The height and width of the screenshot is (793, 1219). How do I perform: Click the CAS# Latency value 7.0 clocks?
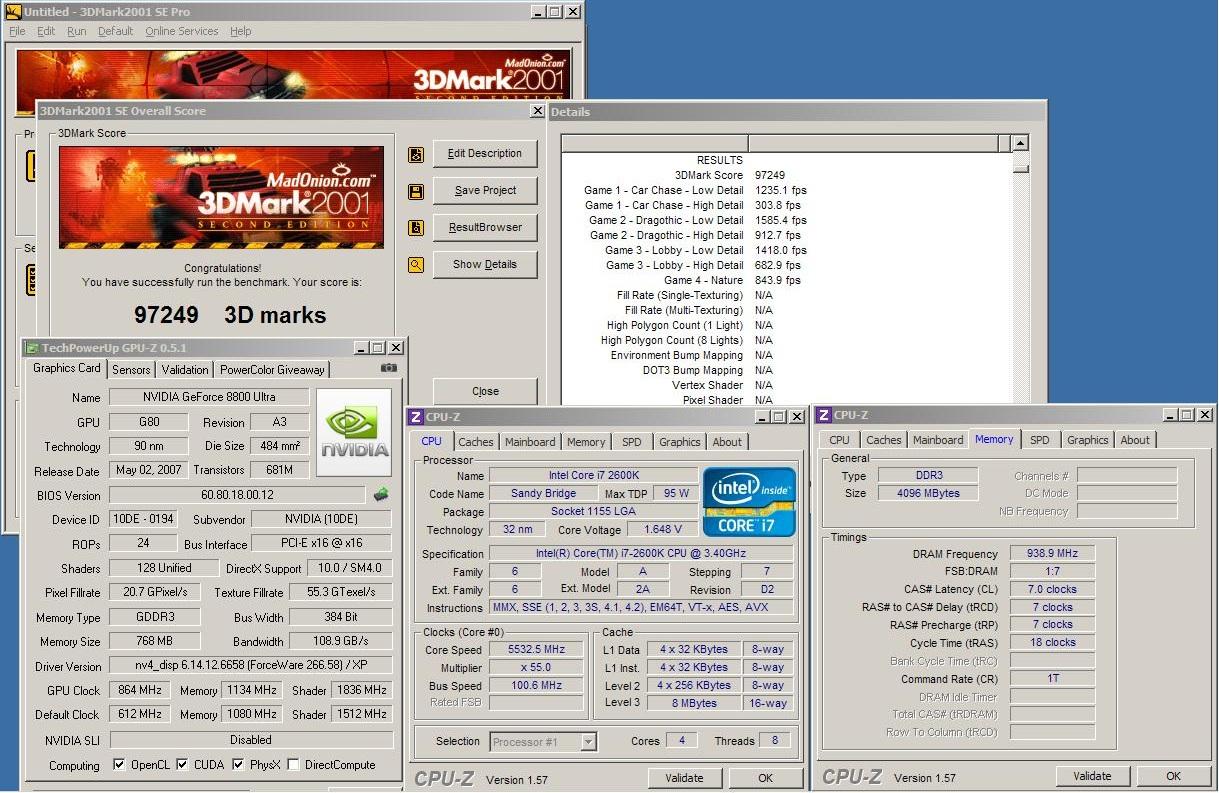[x=1052, y=590]
